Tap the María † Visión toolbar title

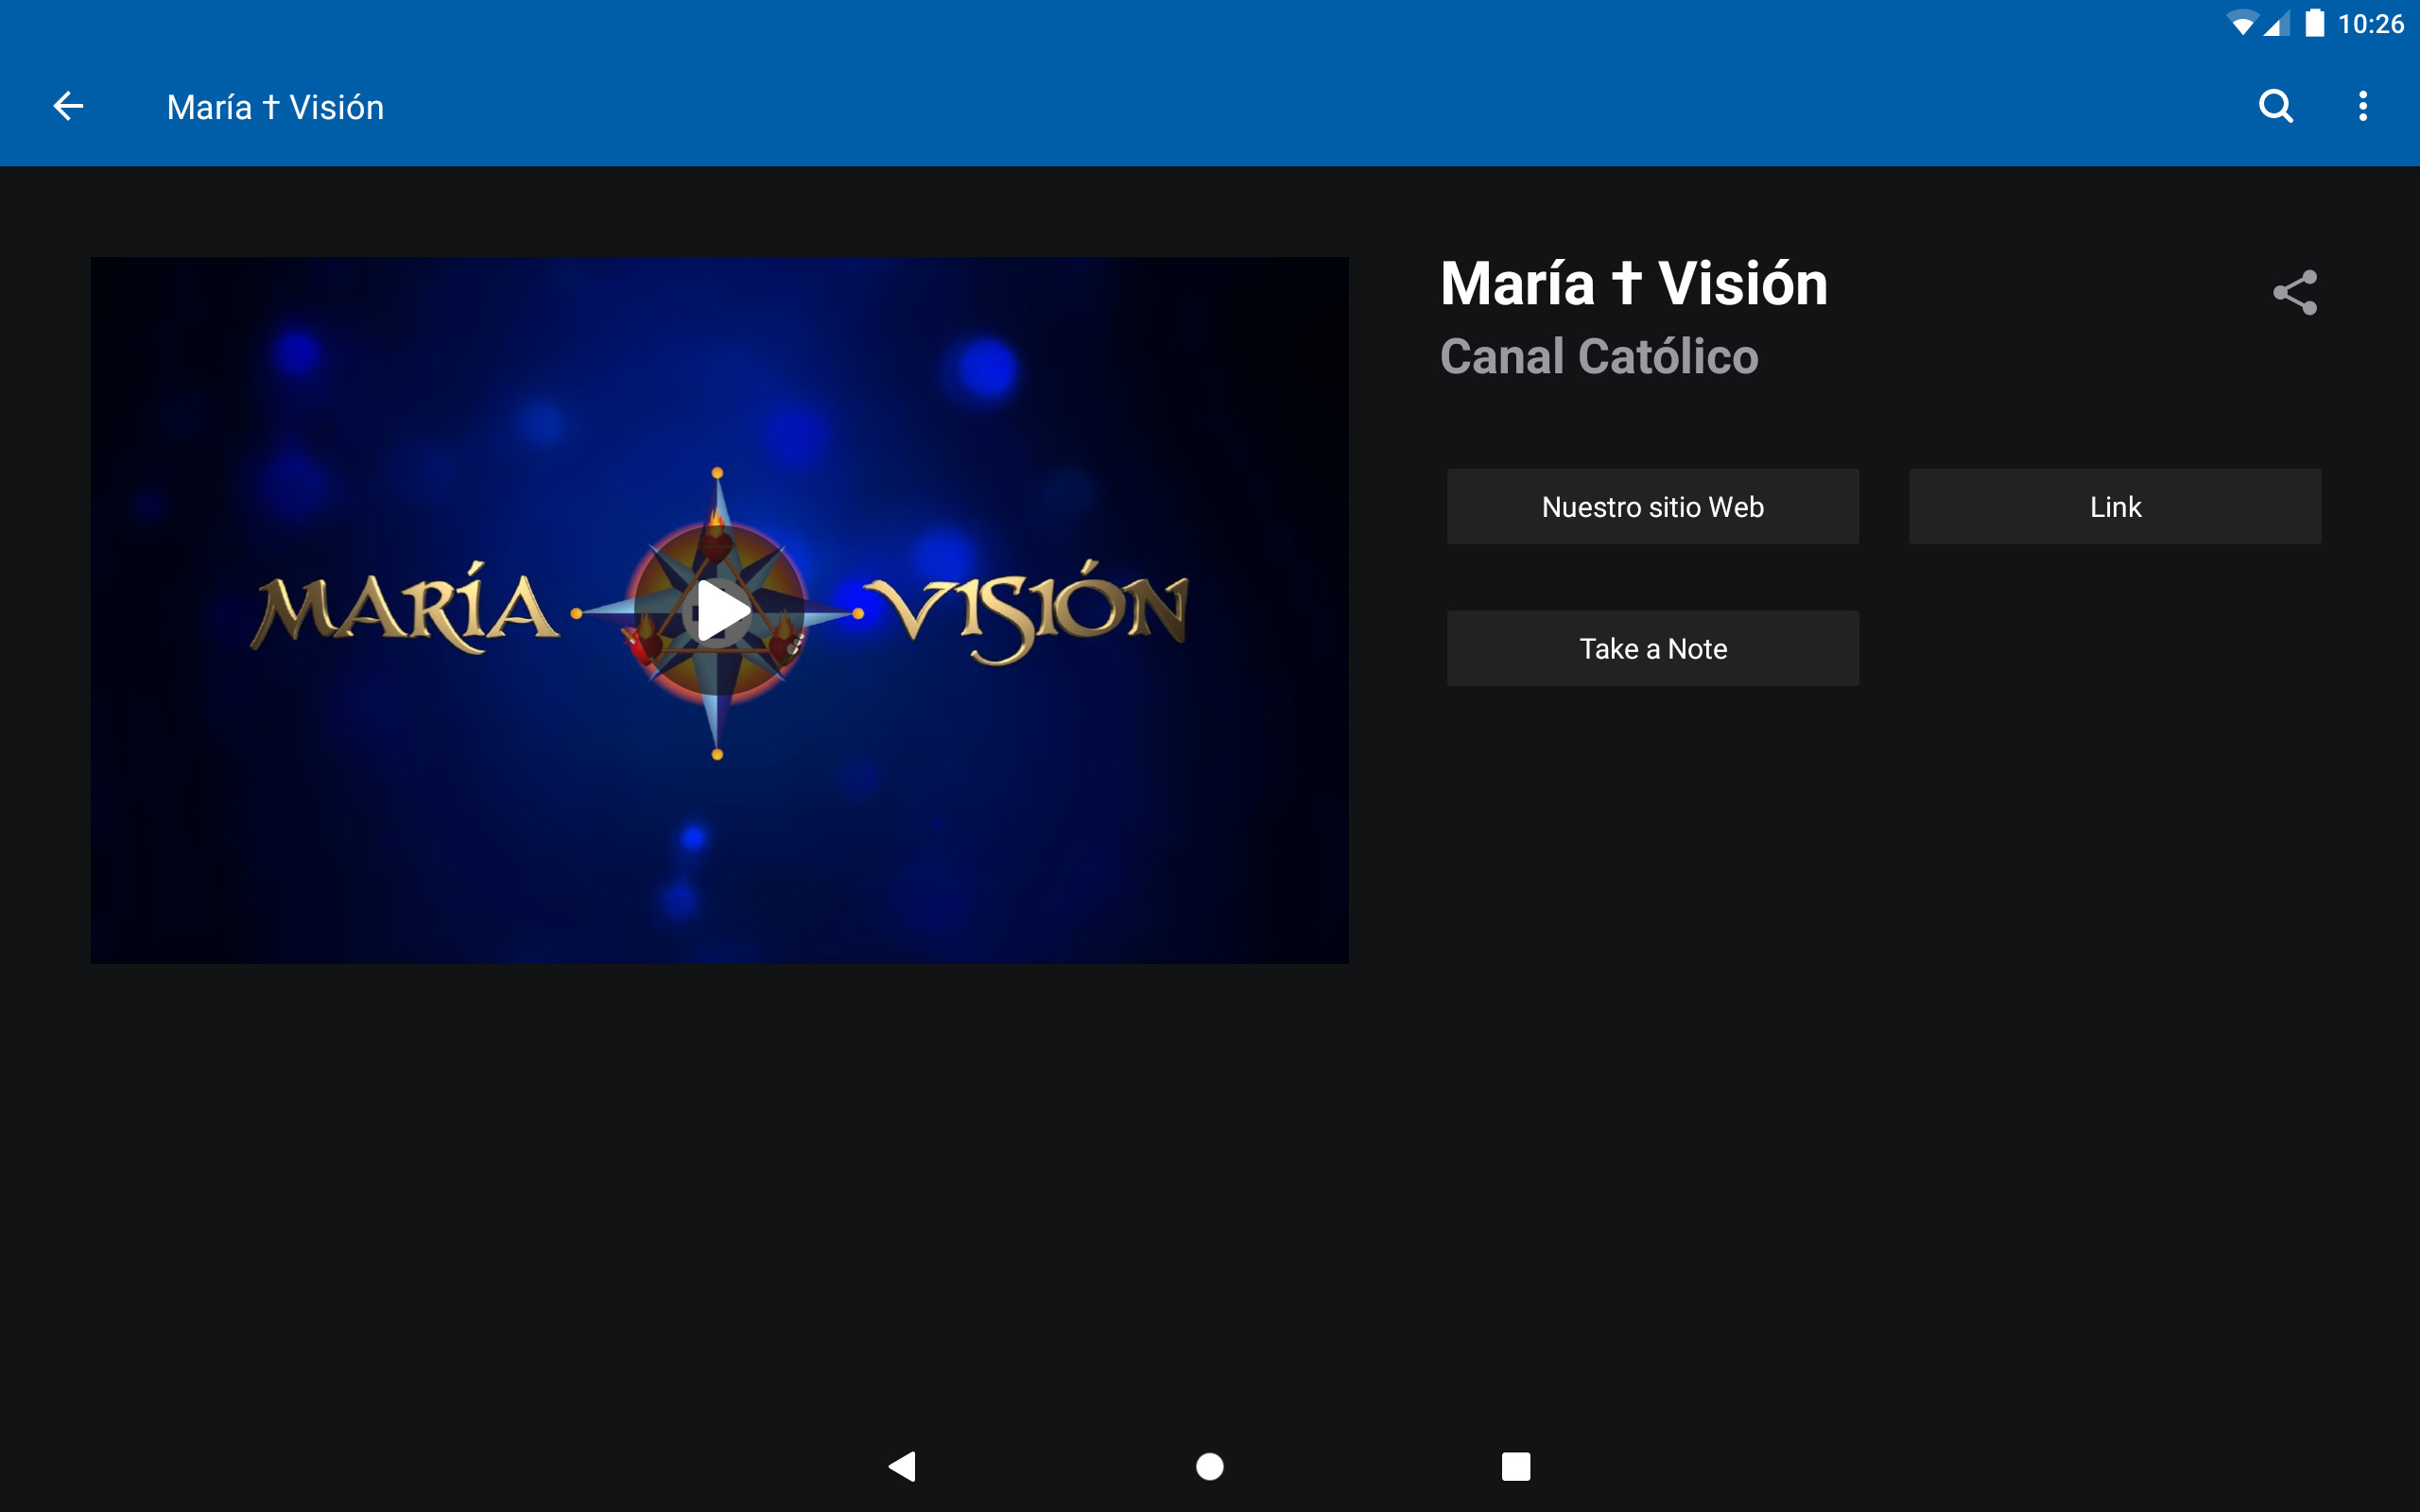coord(275,107)
